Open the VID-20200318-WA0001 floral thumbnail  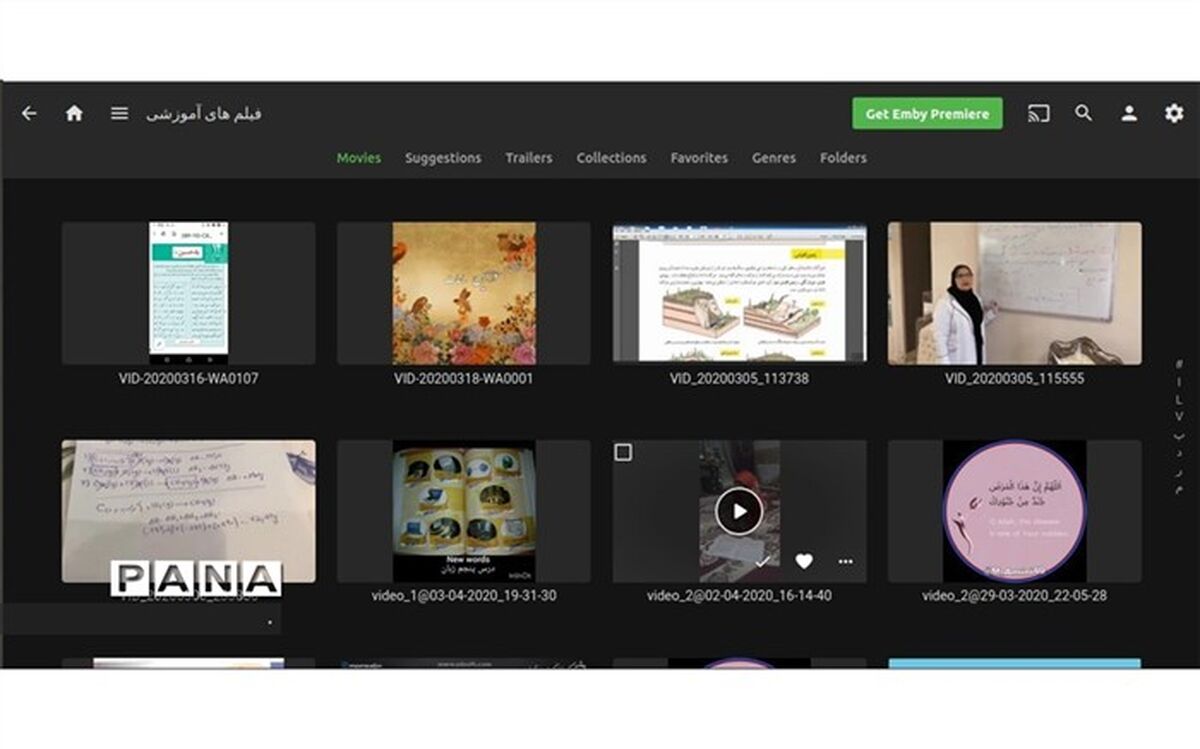click(464, 293)
